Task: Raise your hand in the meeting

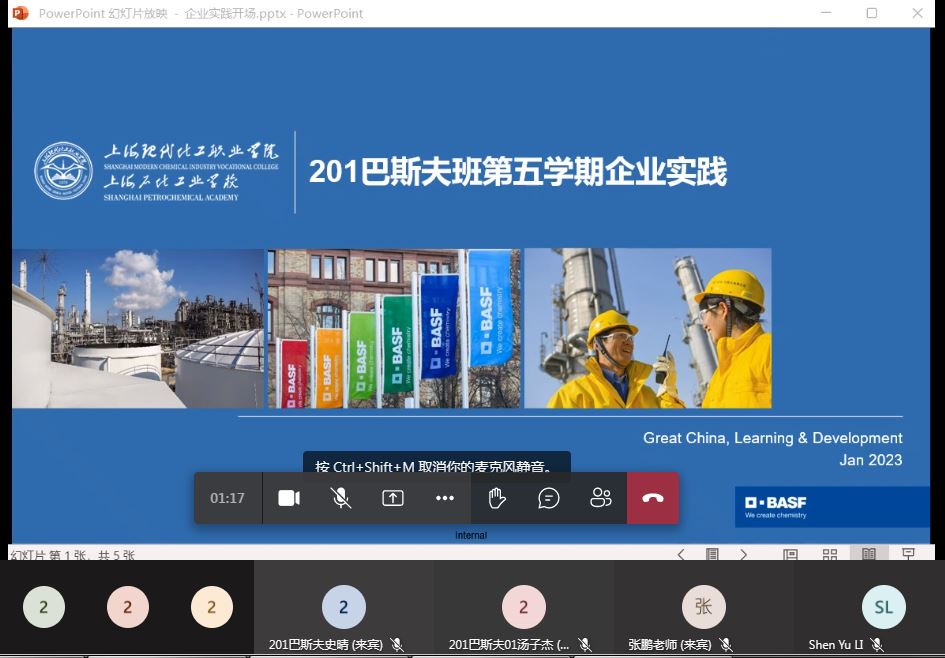Action: pyautogui.click(x=497, y=498)
